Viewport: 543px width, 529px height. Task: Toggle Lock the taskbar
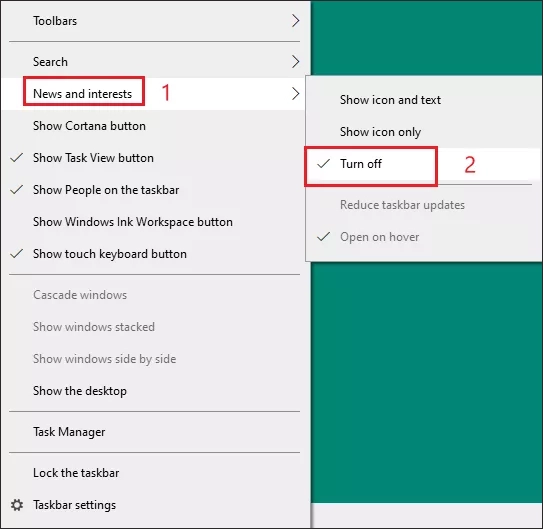tap(153, 473)
